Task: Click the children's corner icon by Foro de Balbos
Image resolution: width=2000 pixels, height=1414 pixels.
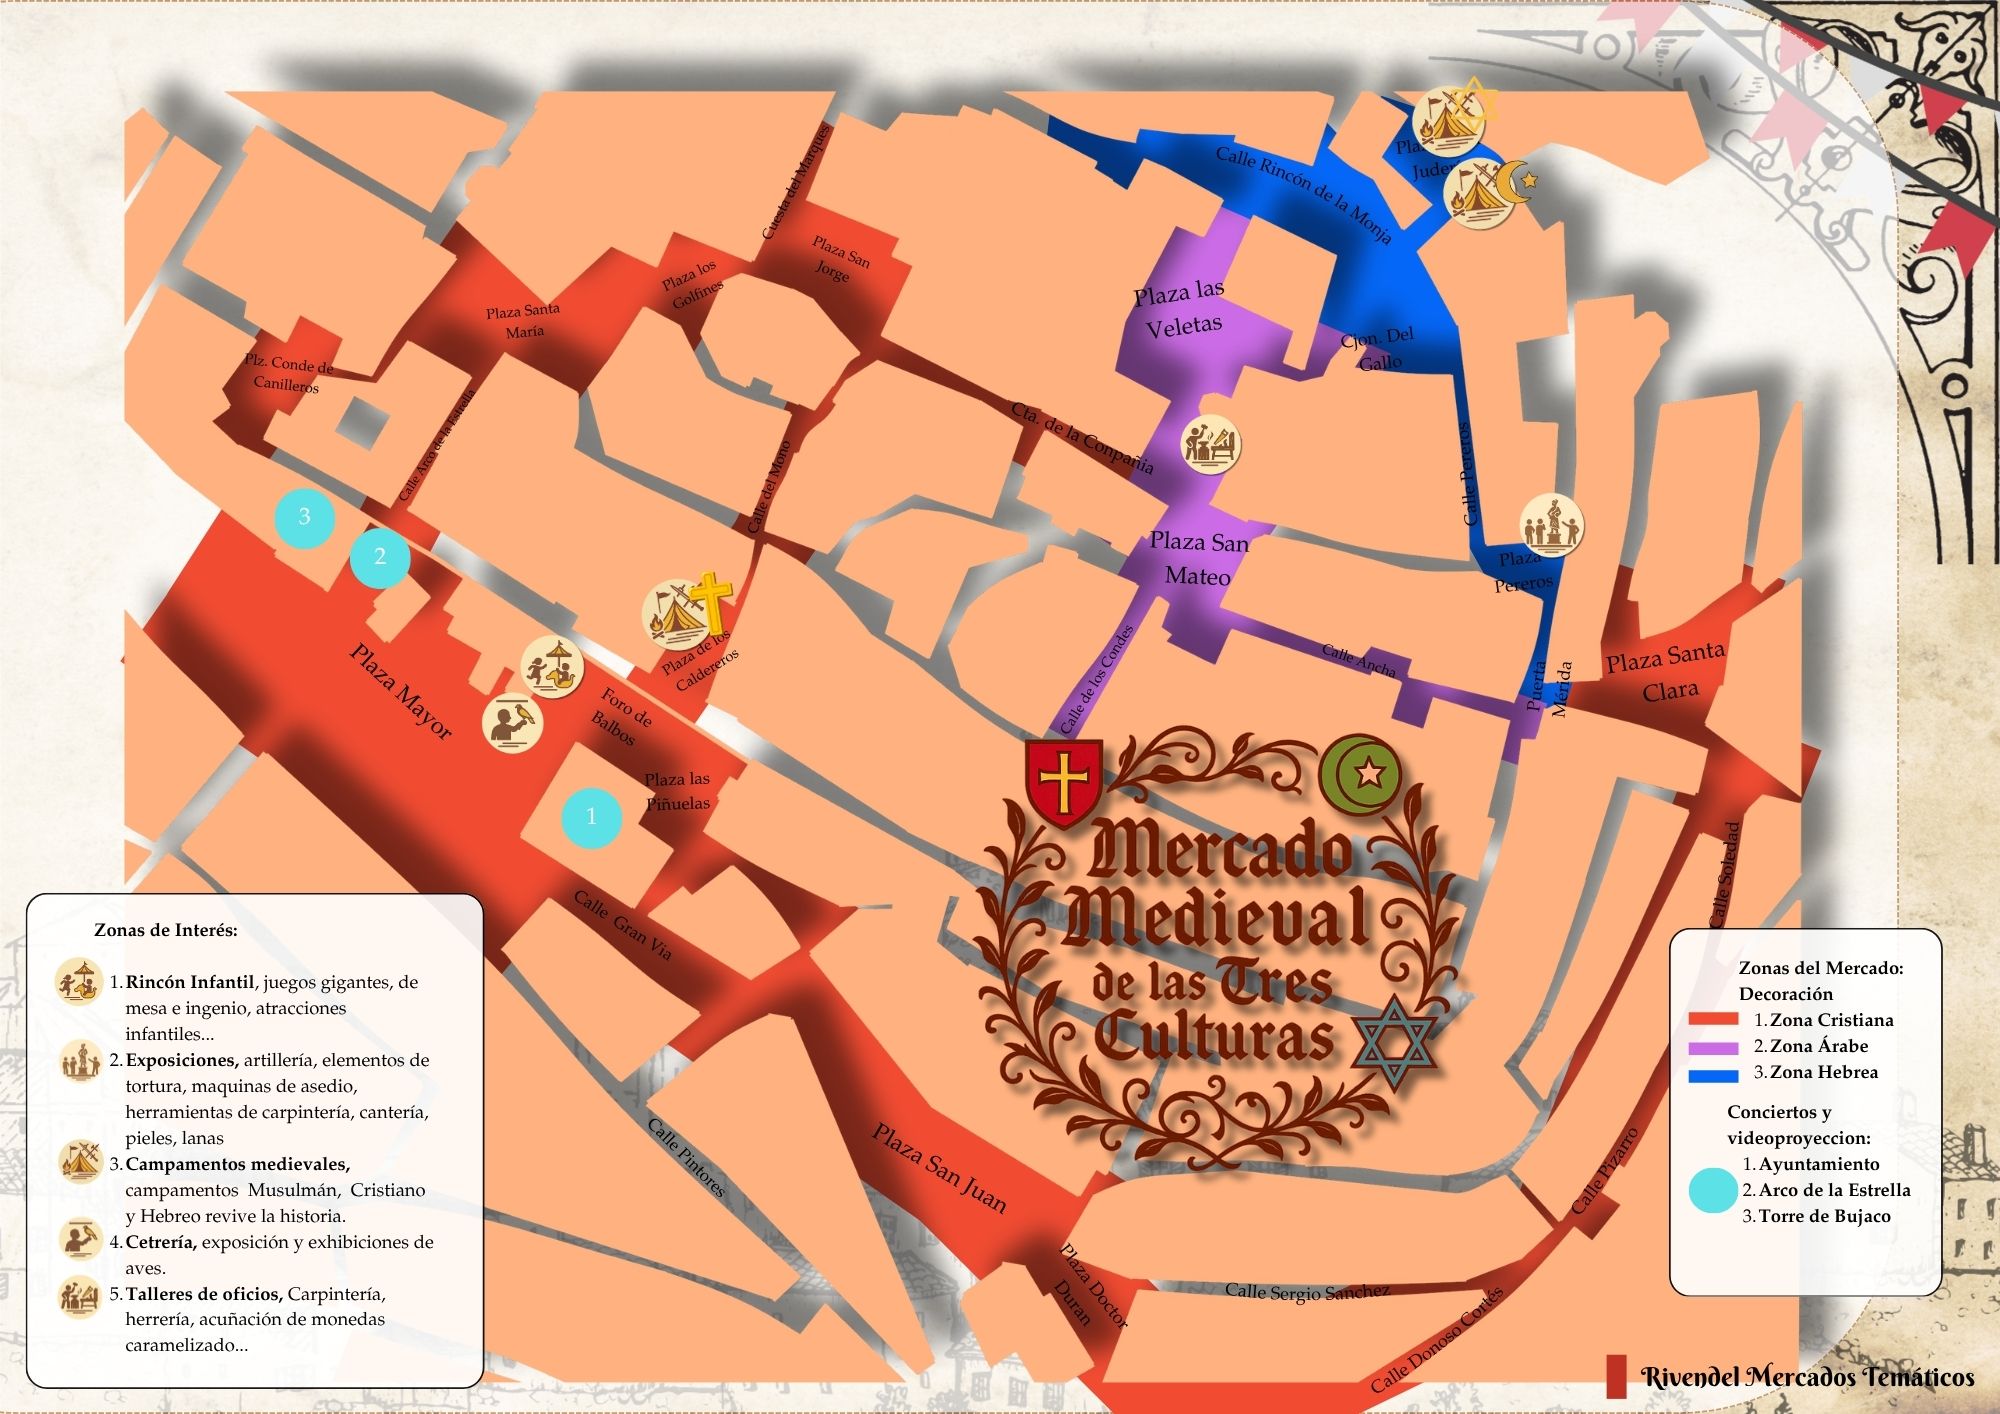Action: pos(552,667)
